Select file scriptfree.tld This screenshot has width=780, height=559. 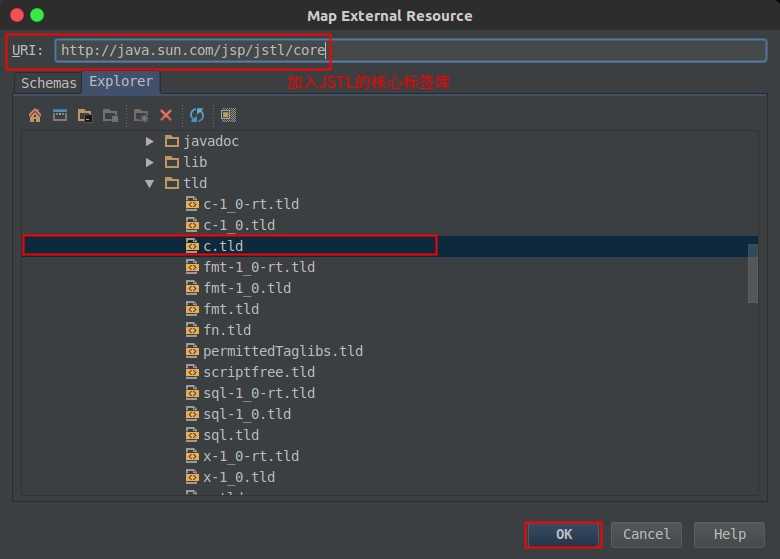[259, 372]
